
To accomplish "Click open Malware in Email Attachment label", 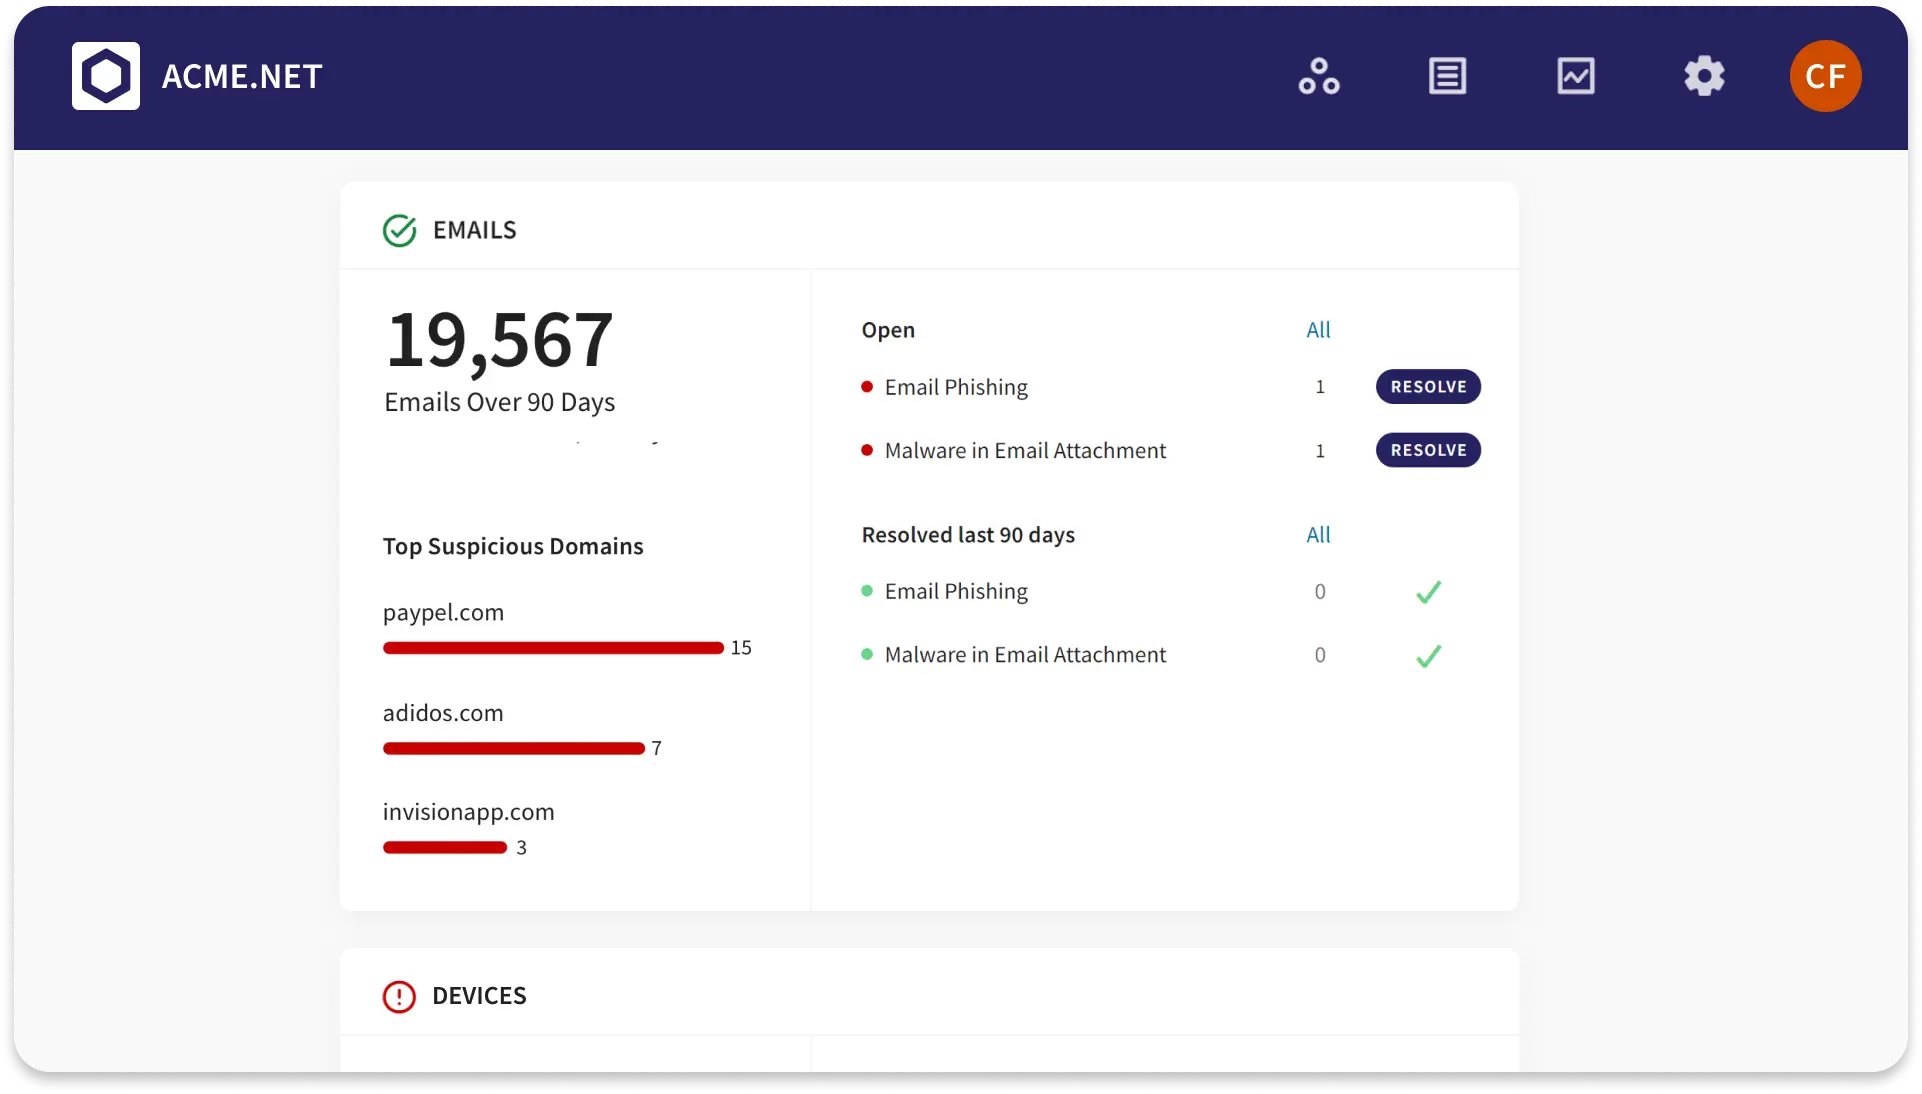I will [1025, 451].
